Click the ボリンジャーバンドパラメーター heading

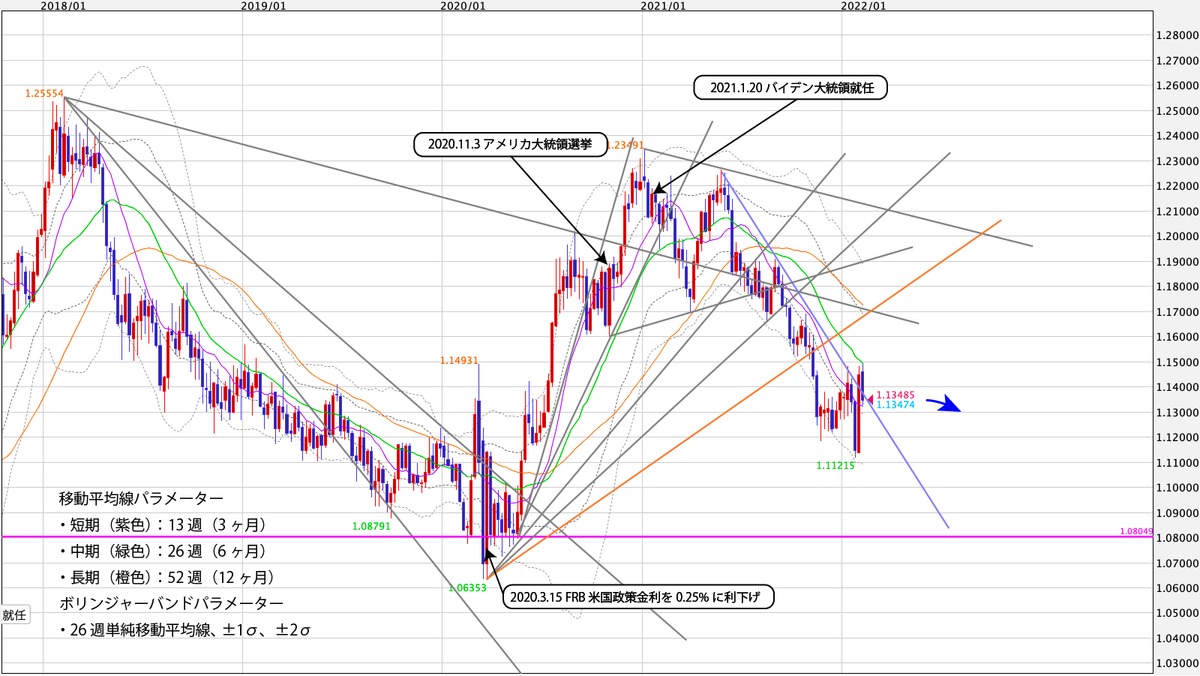tap(170, 604)
